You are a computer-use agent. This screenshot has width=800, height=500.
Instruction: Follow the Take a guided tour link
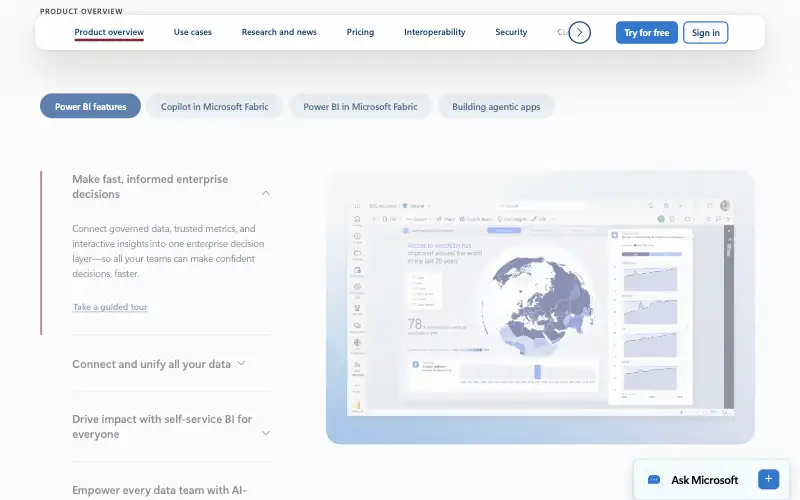110,307
